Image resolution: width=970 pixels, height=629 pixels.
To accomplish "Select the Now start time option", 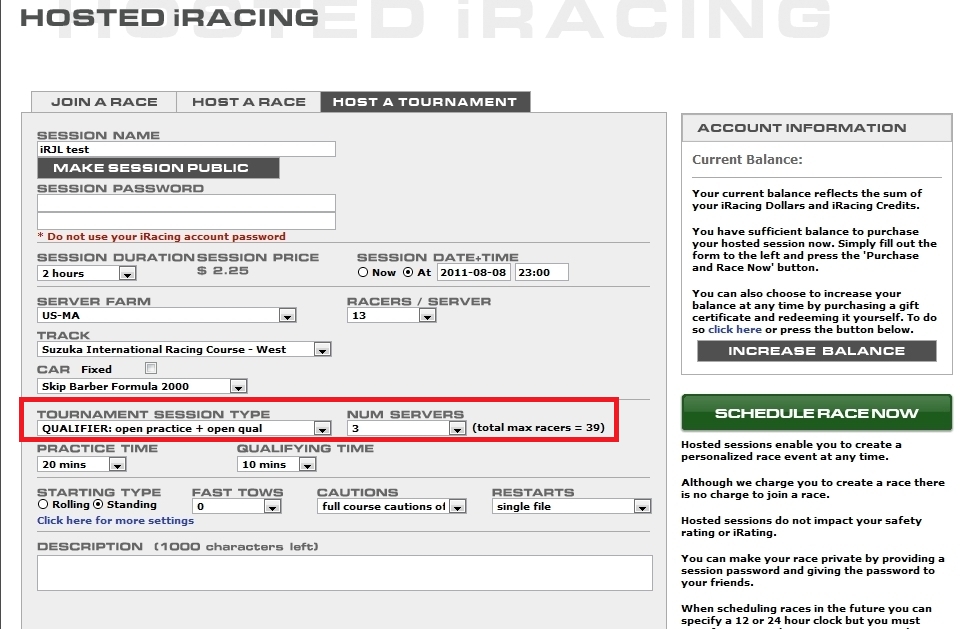I will point(363,272).
